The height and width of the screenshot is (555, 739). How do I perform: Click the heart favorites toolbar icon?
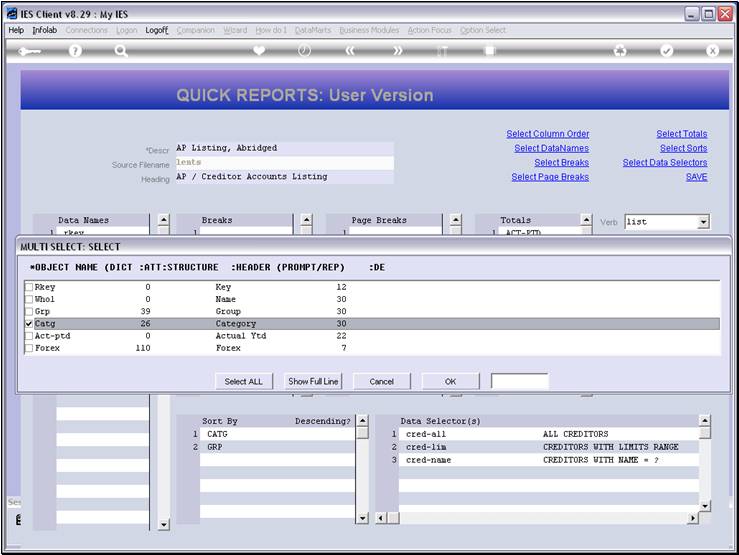click(259, 50)
